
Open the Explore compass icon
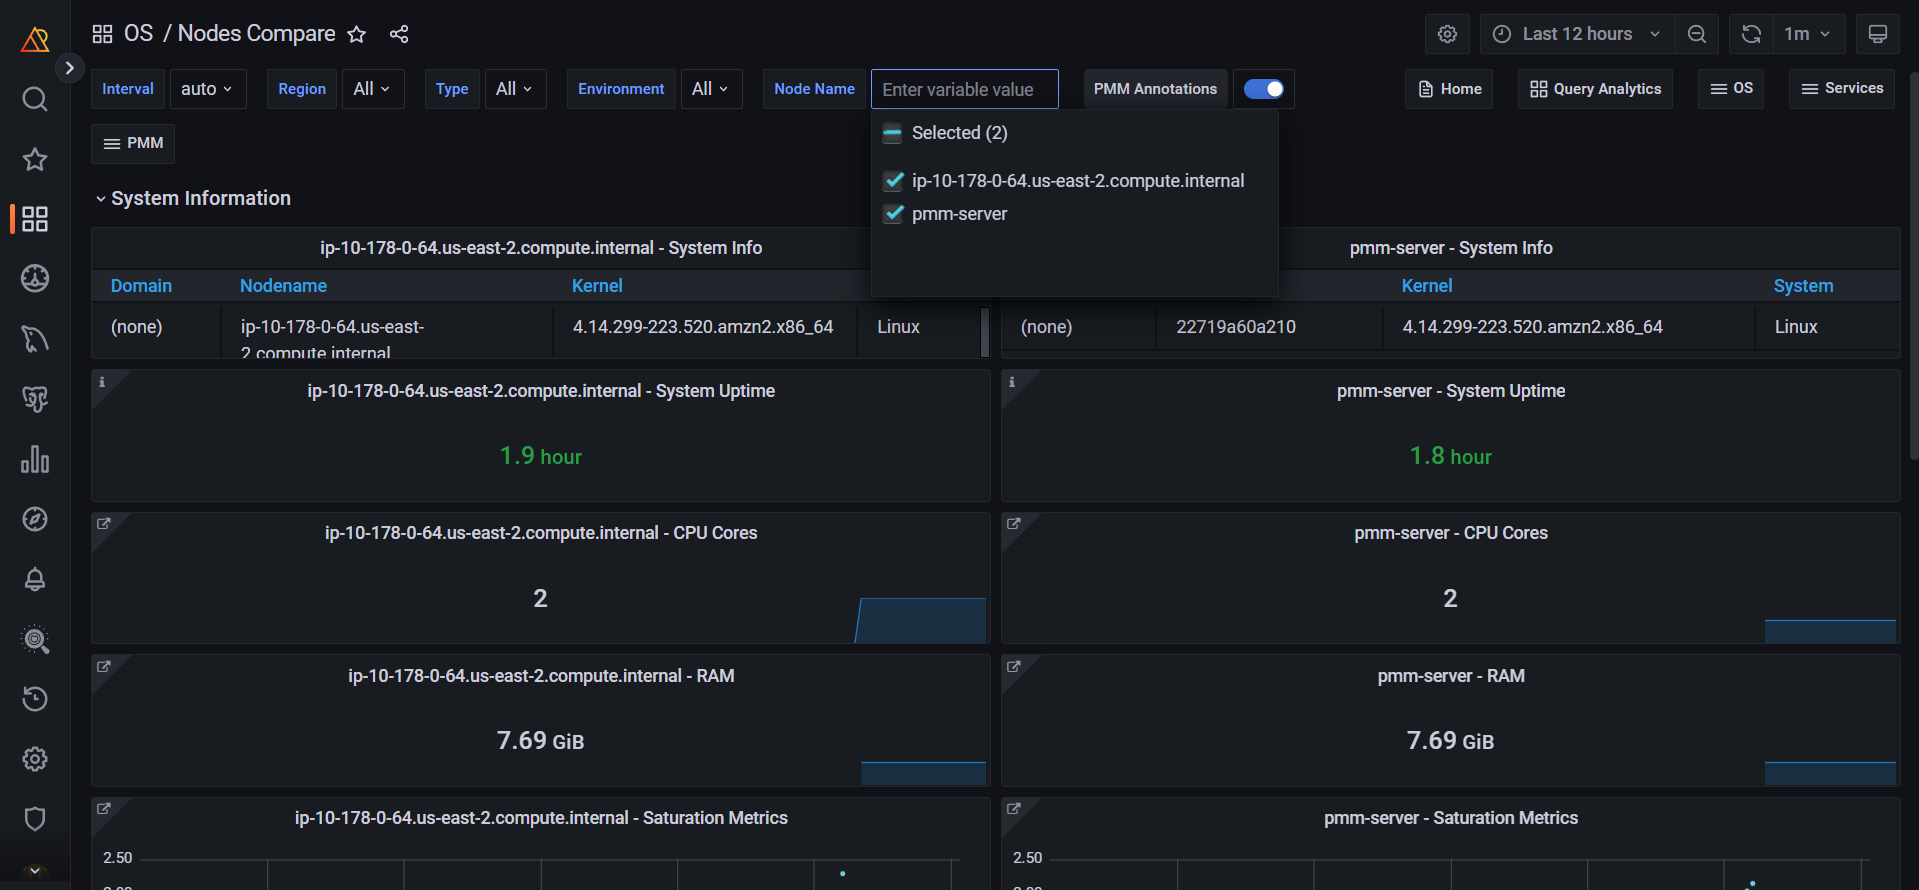tap(35, 519)
